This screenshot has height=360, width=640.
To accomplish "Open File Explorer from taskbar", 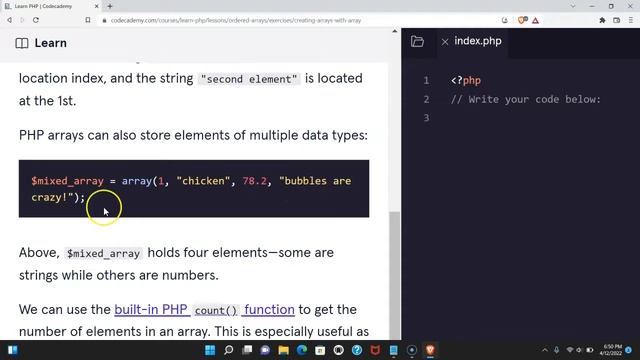I will [x=284, y=350].
